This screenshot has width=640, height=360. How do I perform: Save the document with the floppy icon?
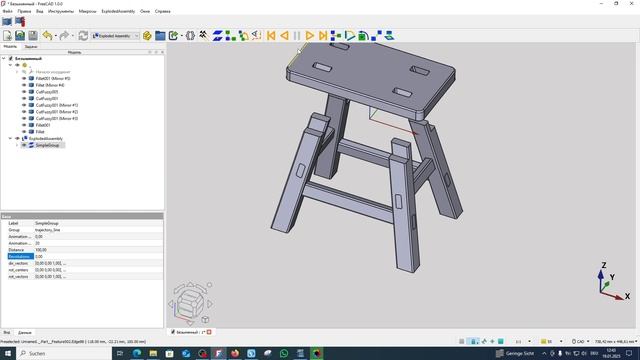33,36
